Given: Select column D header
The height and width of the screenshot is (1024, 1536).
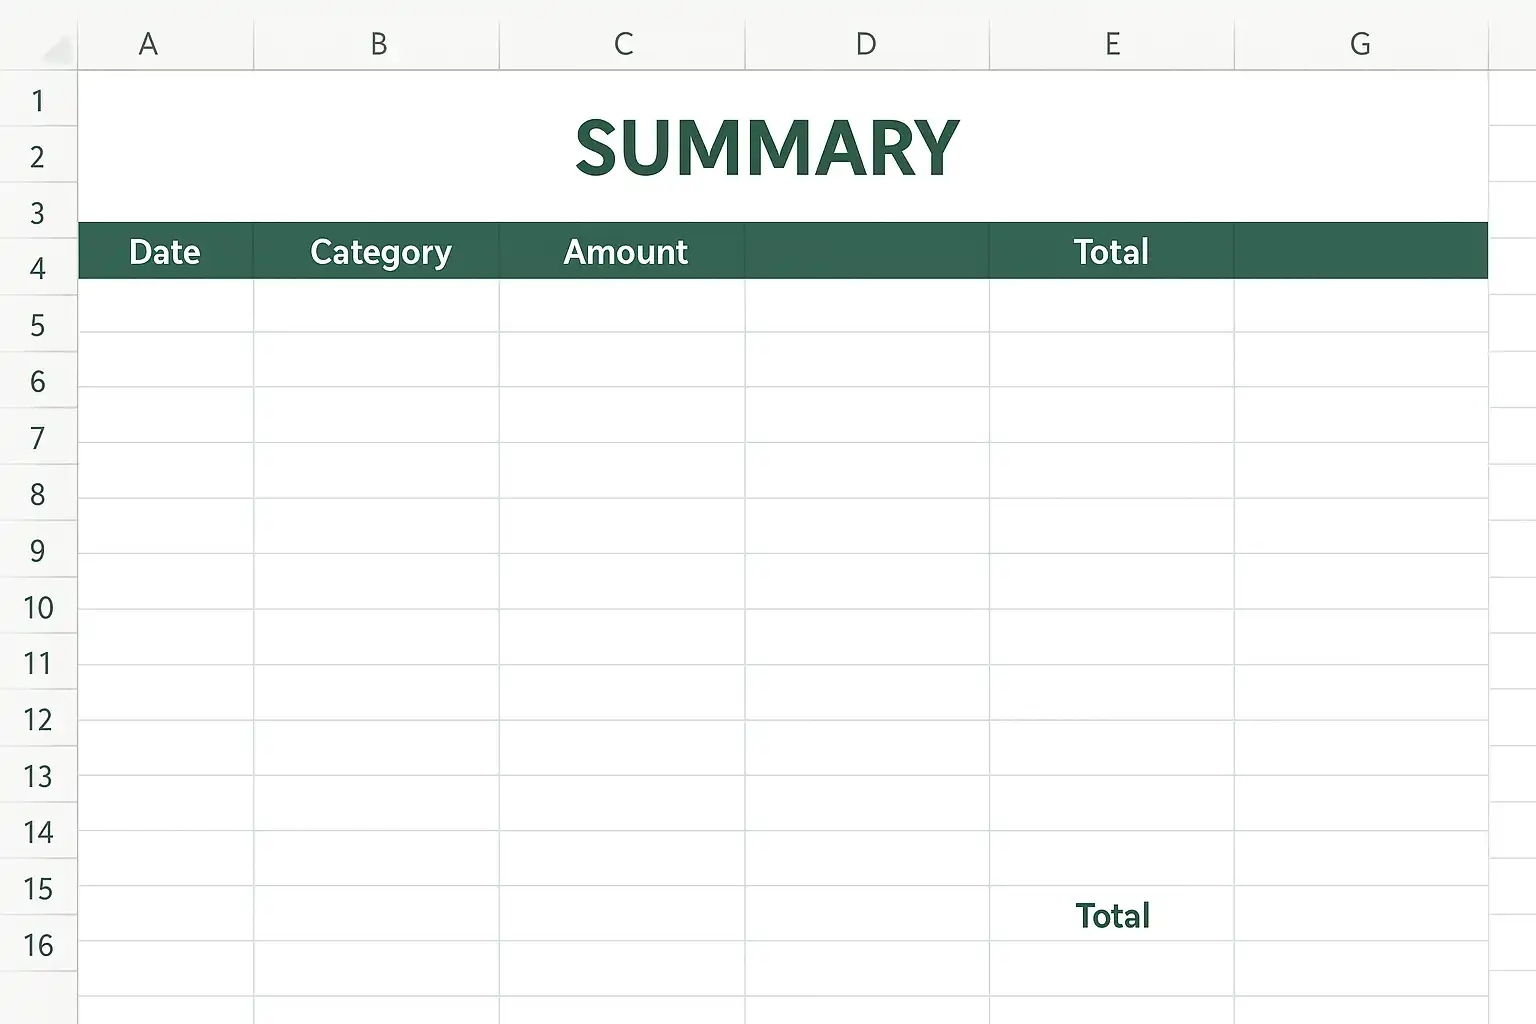Looking at the screenshot, I should coord(867,44).
